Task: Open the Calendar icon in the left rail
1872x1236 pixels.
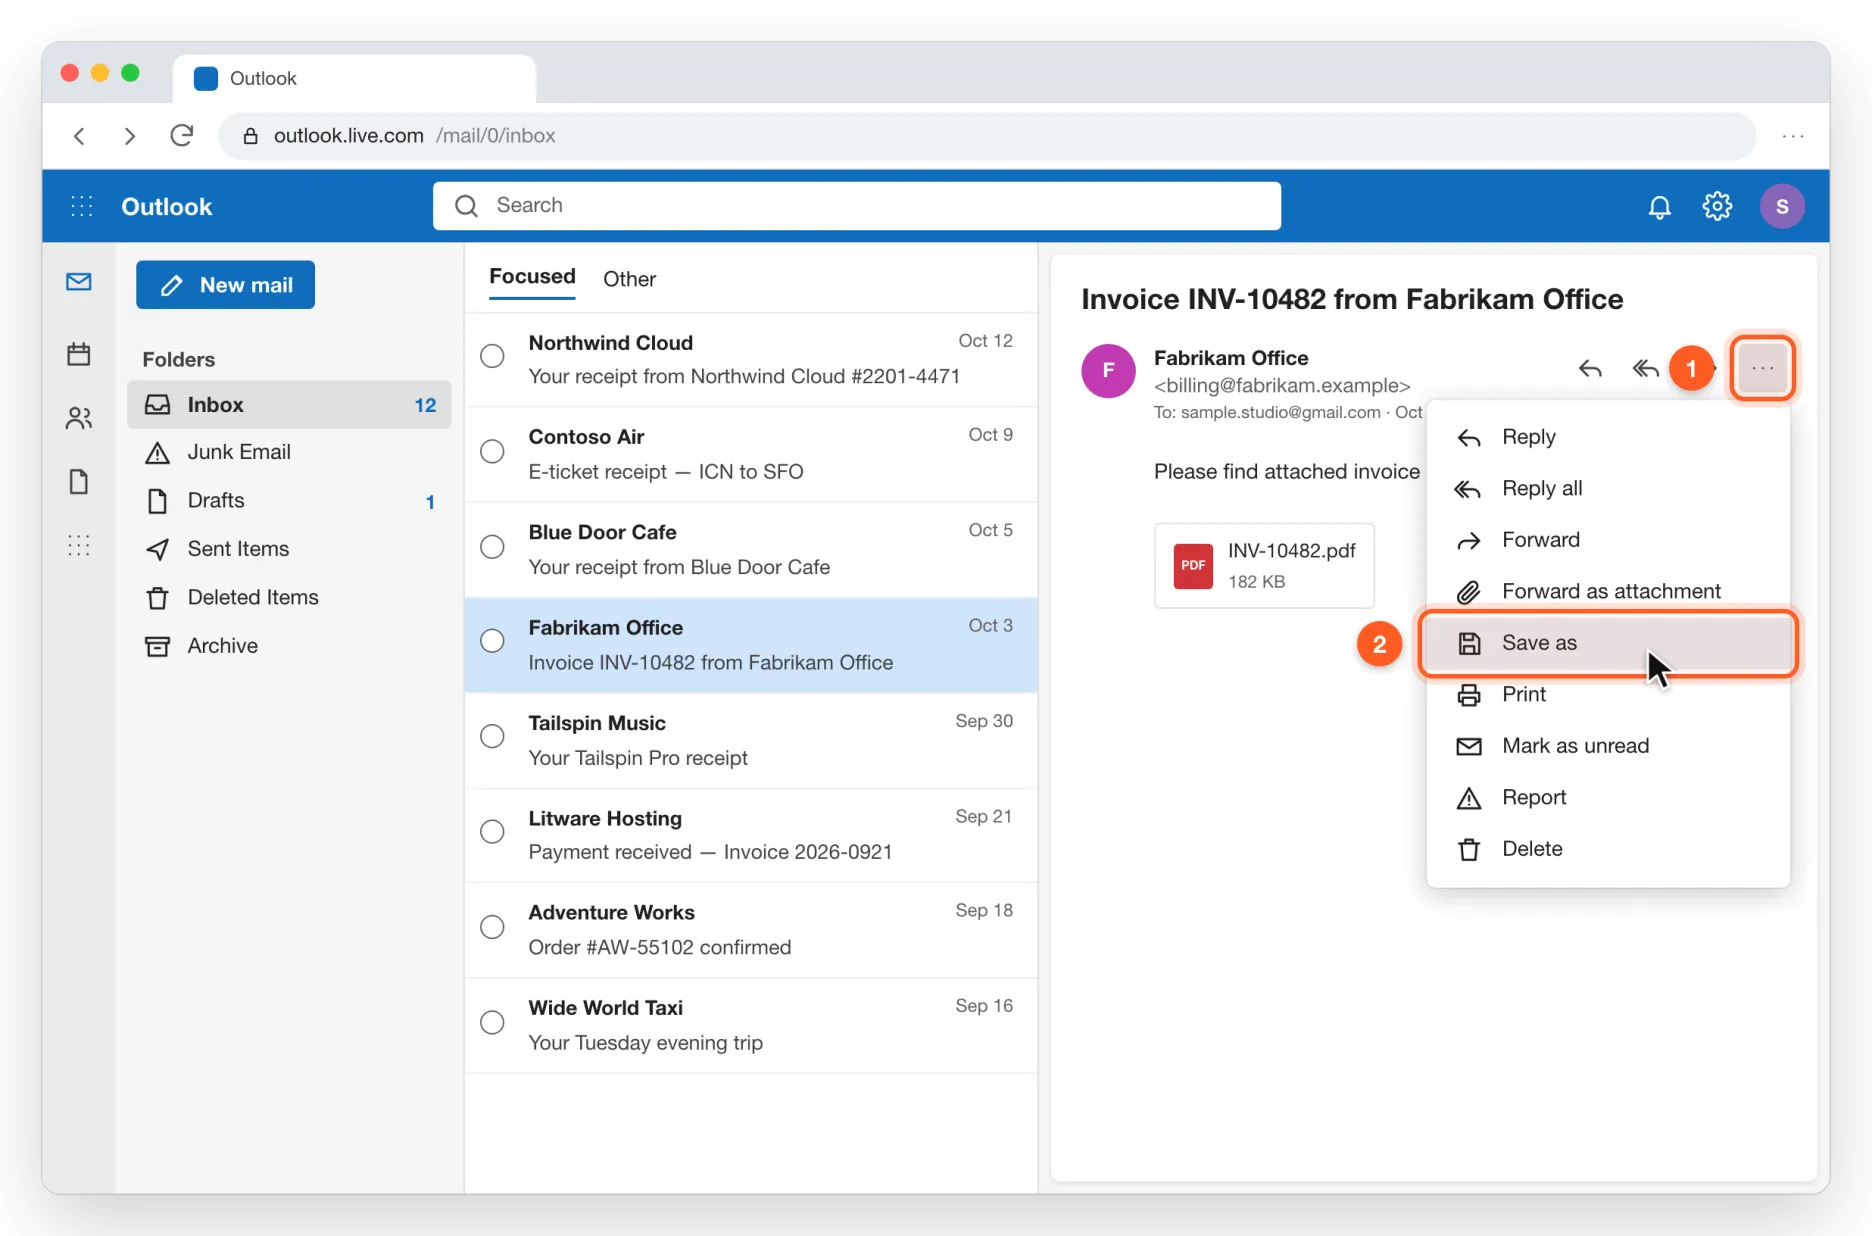Action: [79, 354]
